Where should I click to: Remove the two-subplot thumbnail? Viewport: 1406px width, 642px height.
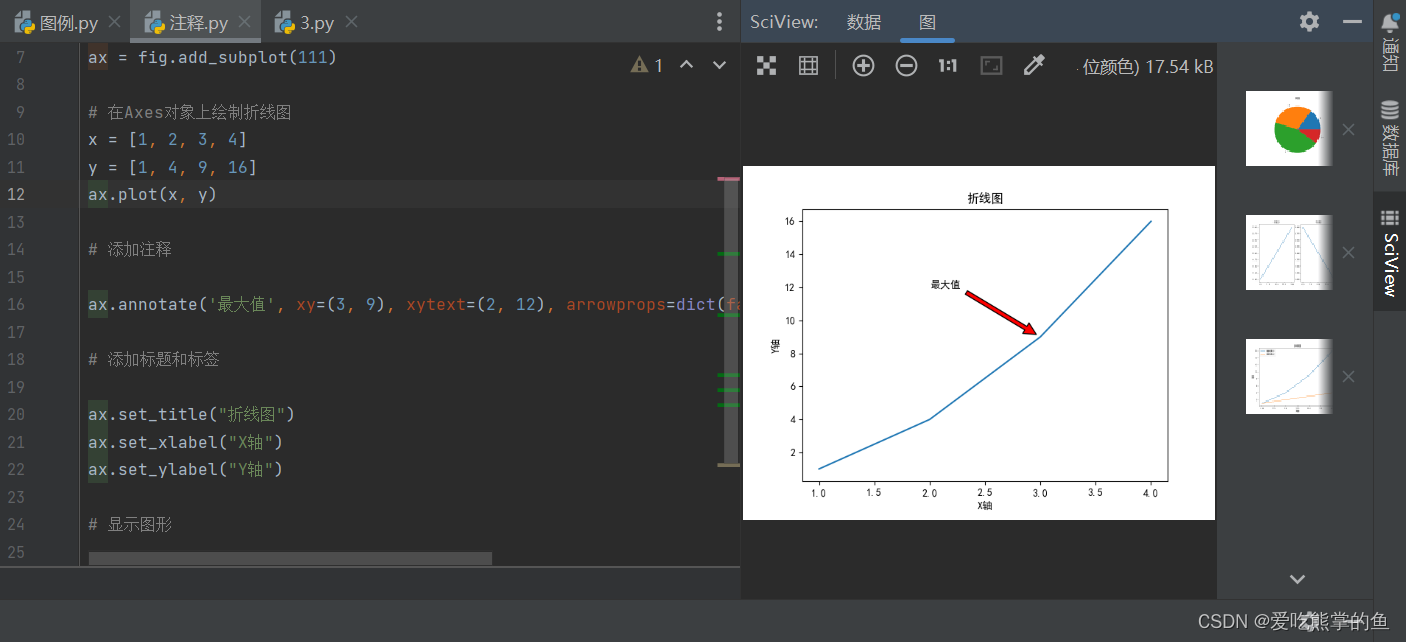click(x=1348, y=253)
